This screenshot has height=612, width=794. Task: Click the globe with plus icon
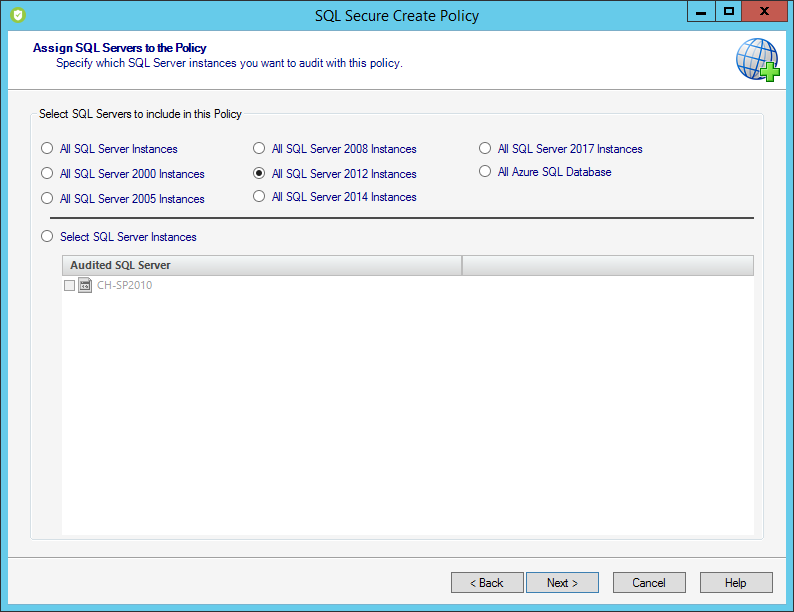(758, 60)
